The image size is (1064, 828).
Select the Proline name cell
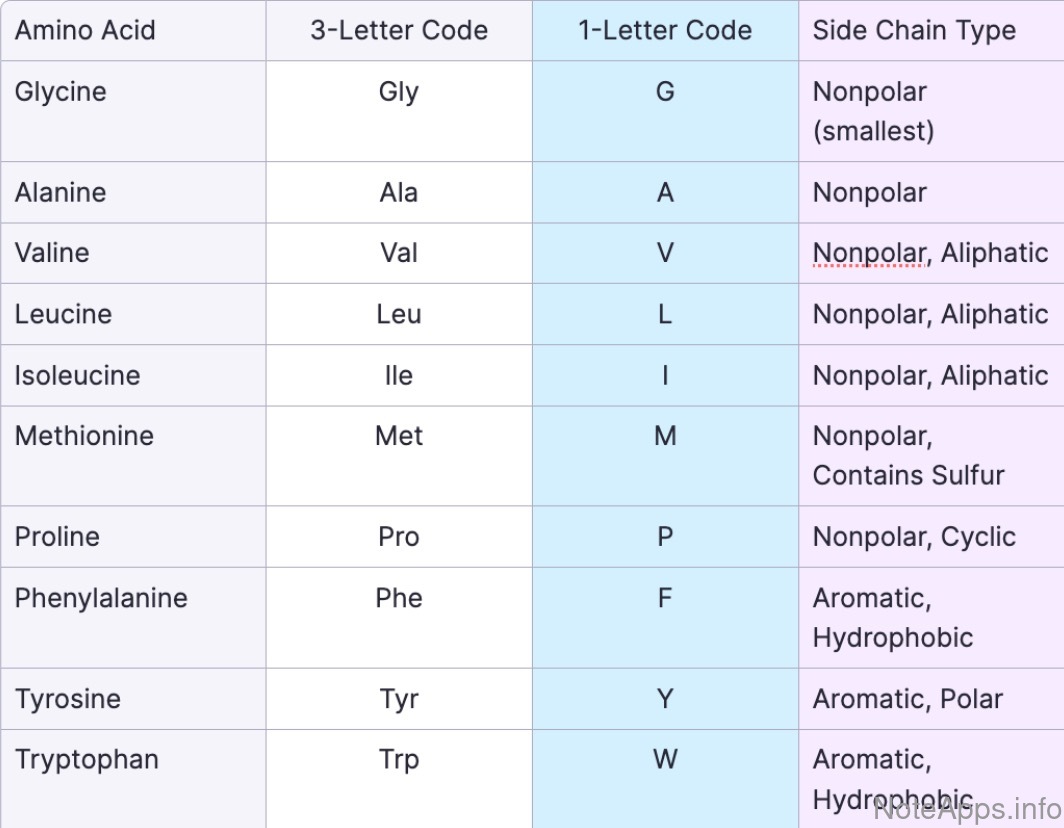click(x=57, y=537)
